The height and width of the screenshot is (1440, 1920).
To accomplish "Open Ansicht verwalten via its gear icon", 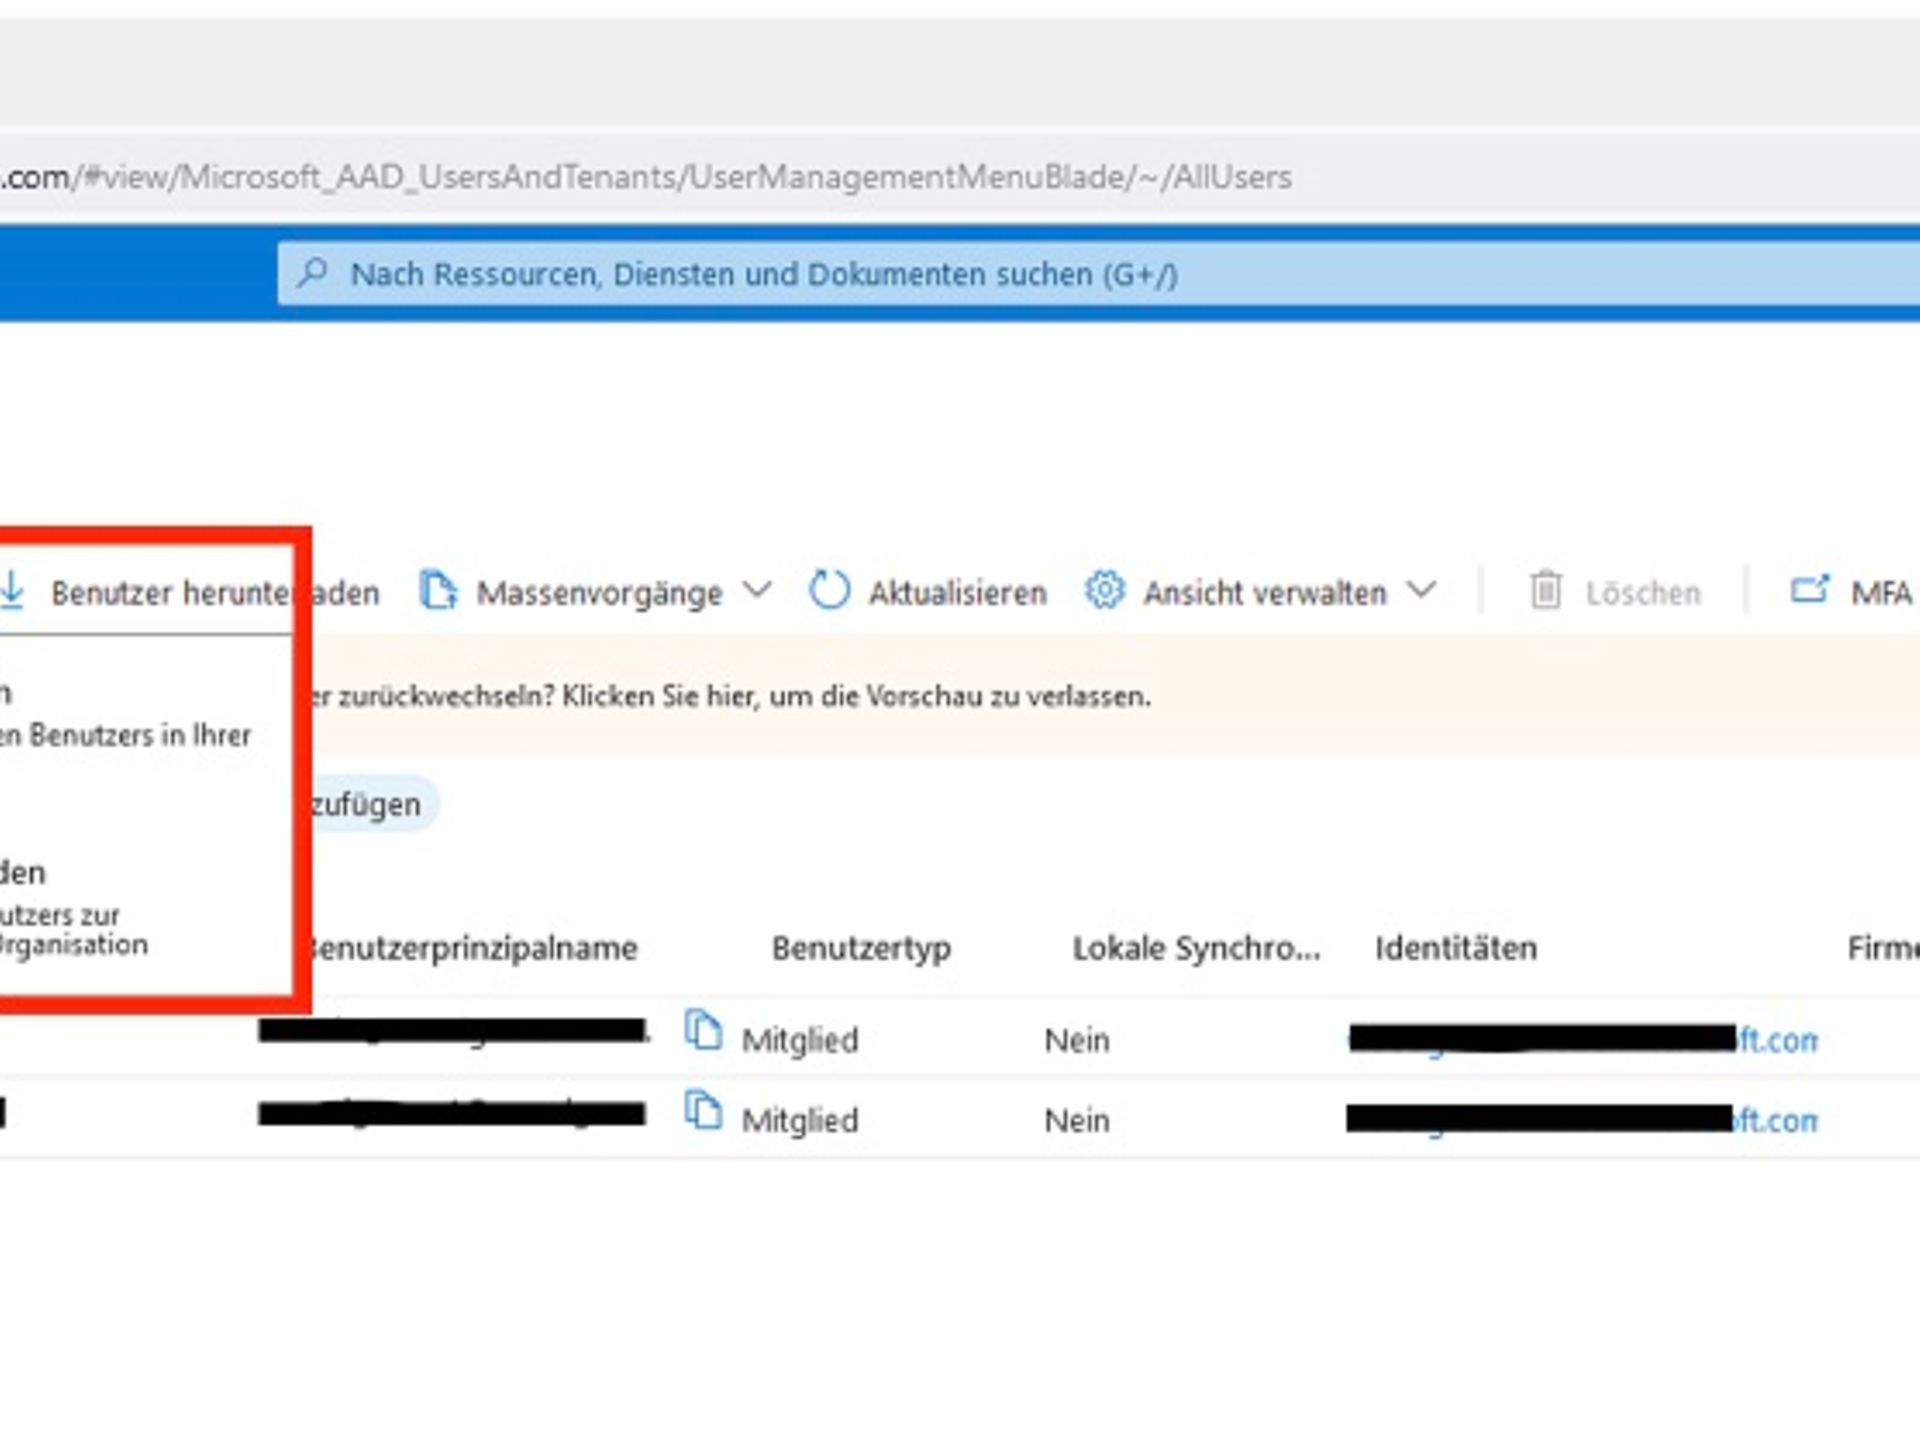I will tap(1104, 591).
